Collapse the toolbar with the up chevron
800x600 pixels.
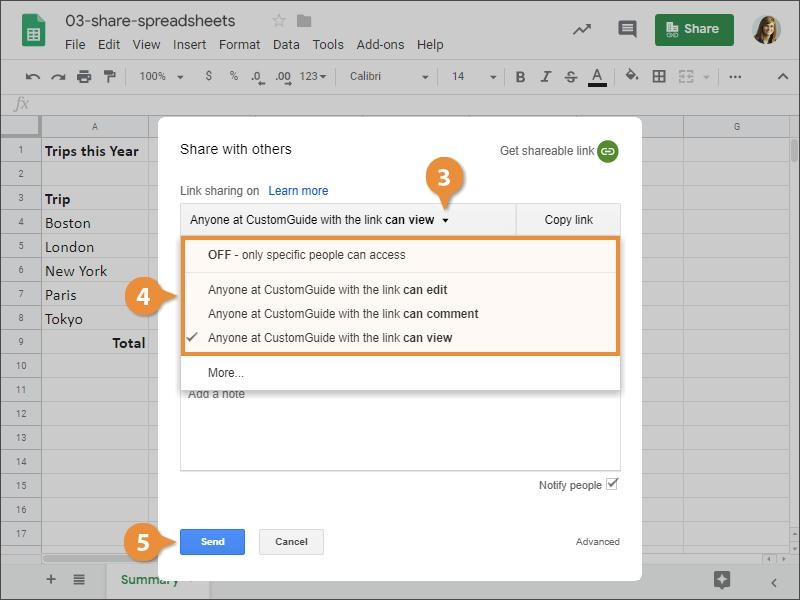pyautogui.click(x=783, y=77)
